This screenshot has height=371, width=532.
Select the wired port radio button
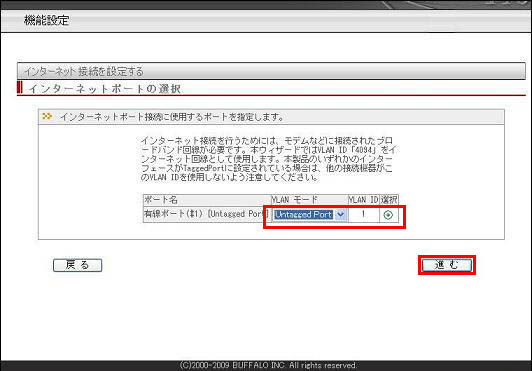pos(388,215)
